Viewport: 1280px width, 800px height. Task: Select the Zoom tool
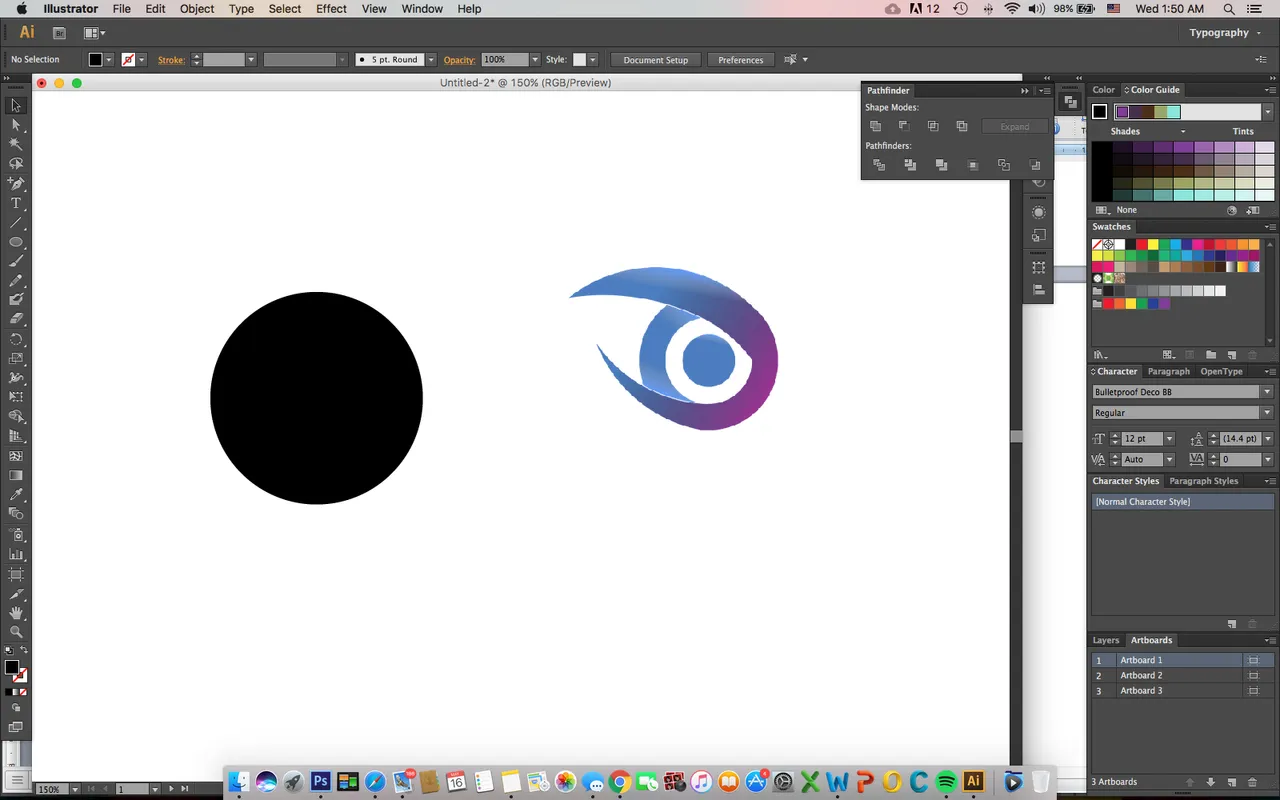16,632
